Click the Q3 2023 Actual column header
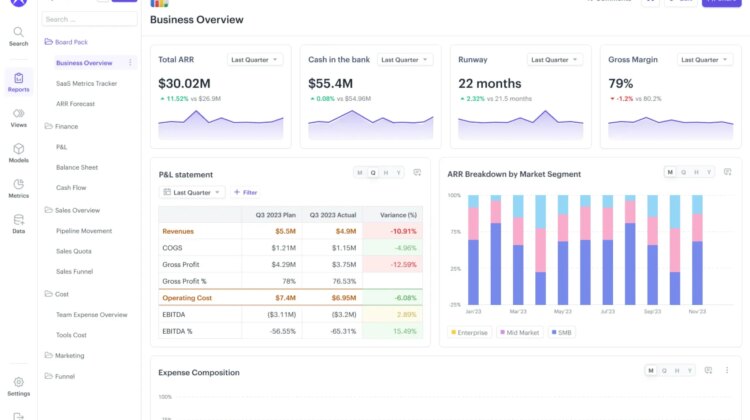750x420 pixels. pos(333,215)
